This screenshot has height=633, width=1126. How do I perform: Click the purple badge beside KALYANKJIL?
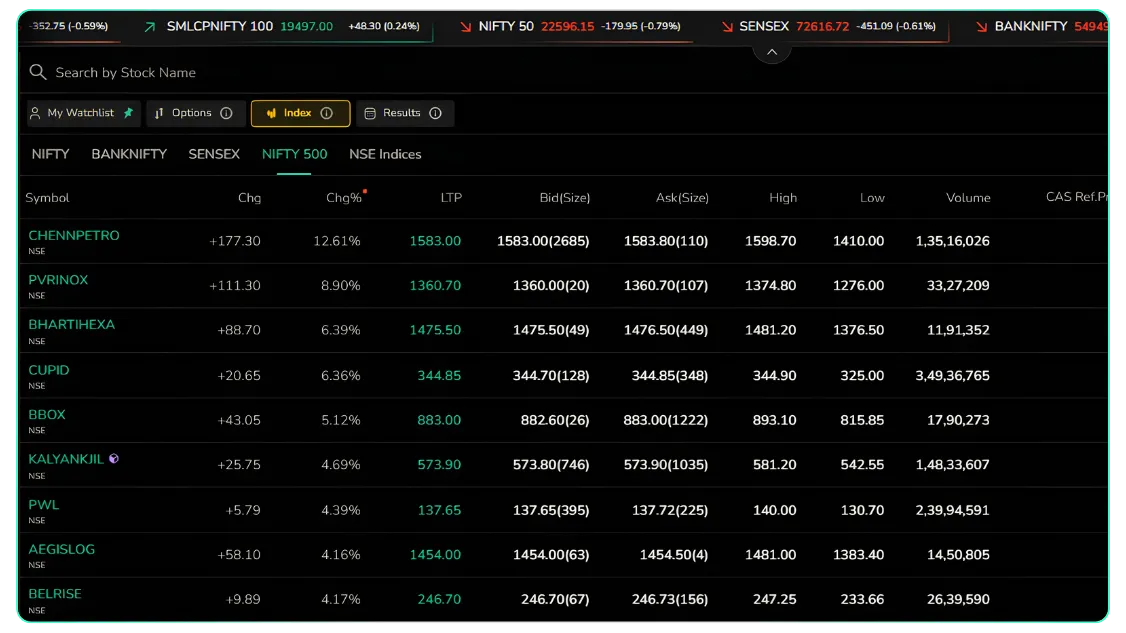point(113,458)
